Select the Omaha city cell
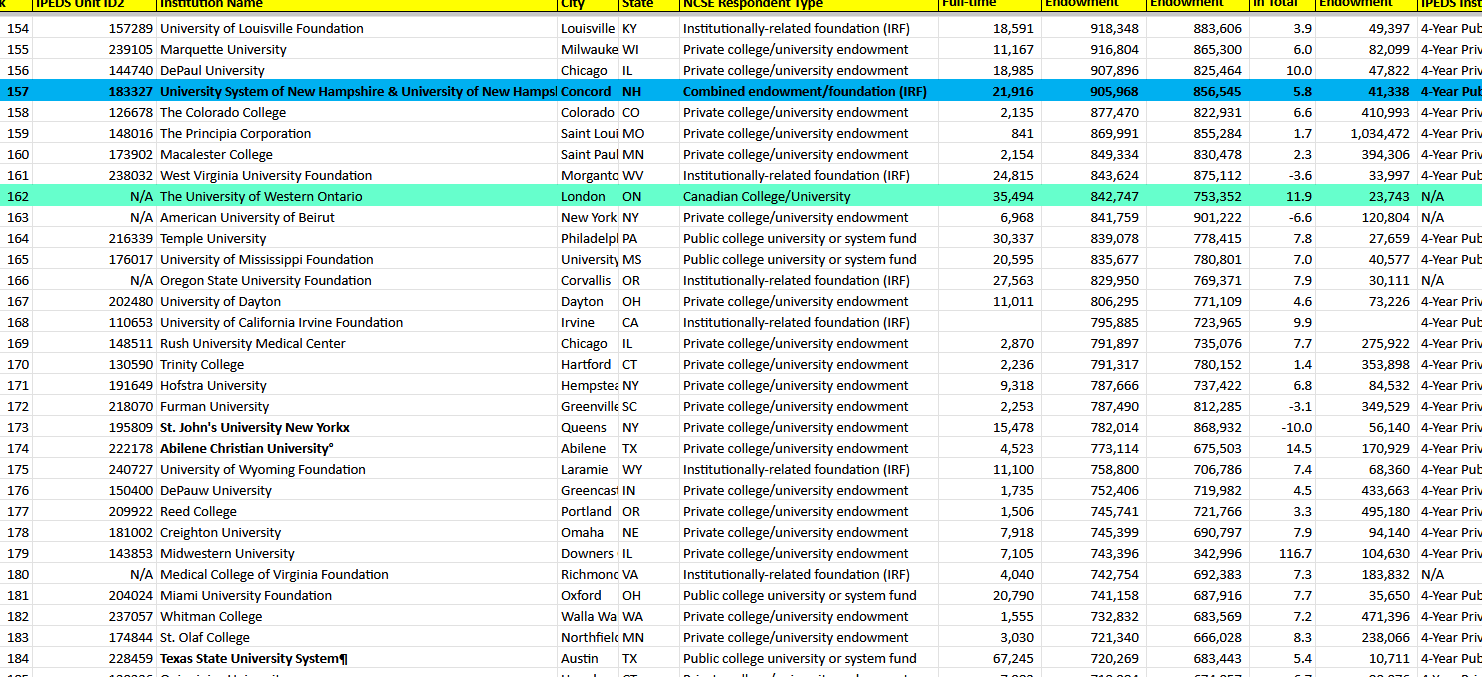Viewport: 1482px width, 677px height. (x=588, y=533)
